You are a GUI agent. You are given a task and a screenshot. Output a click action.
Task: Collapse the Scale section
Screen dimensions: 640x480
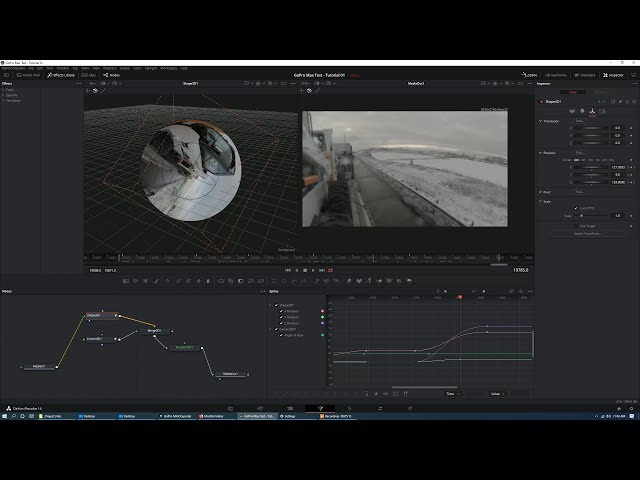(540, 202)
